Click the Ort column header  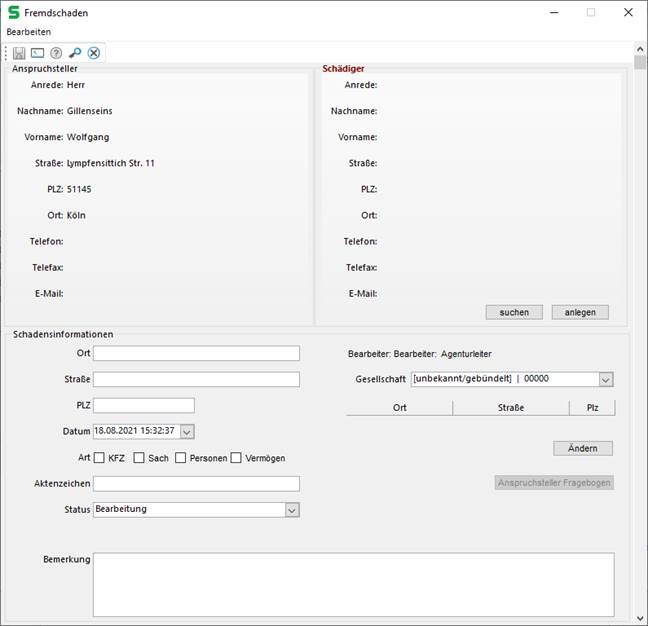399,408
